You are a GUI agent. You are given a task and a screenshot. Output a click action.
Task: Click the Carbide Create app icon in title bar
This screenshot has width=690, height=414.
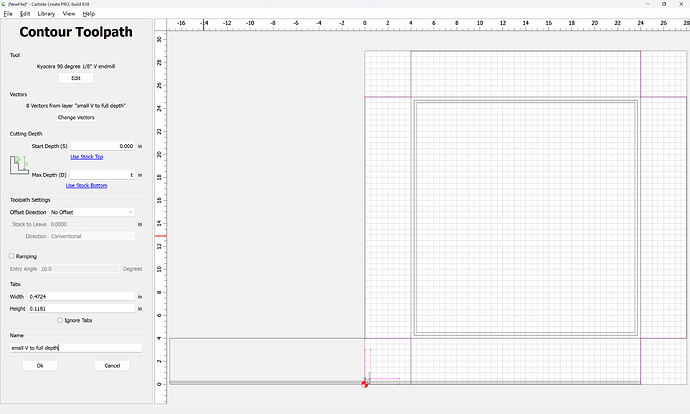coord(5,4)
